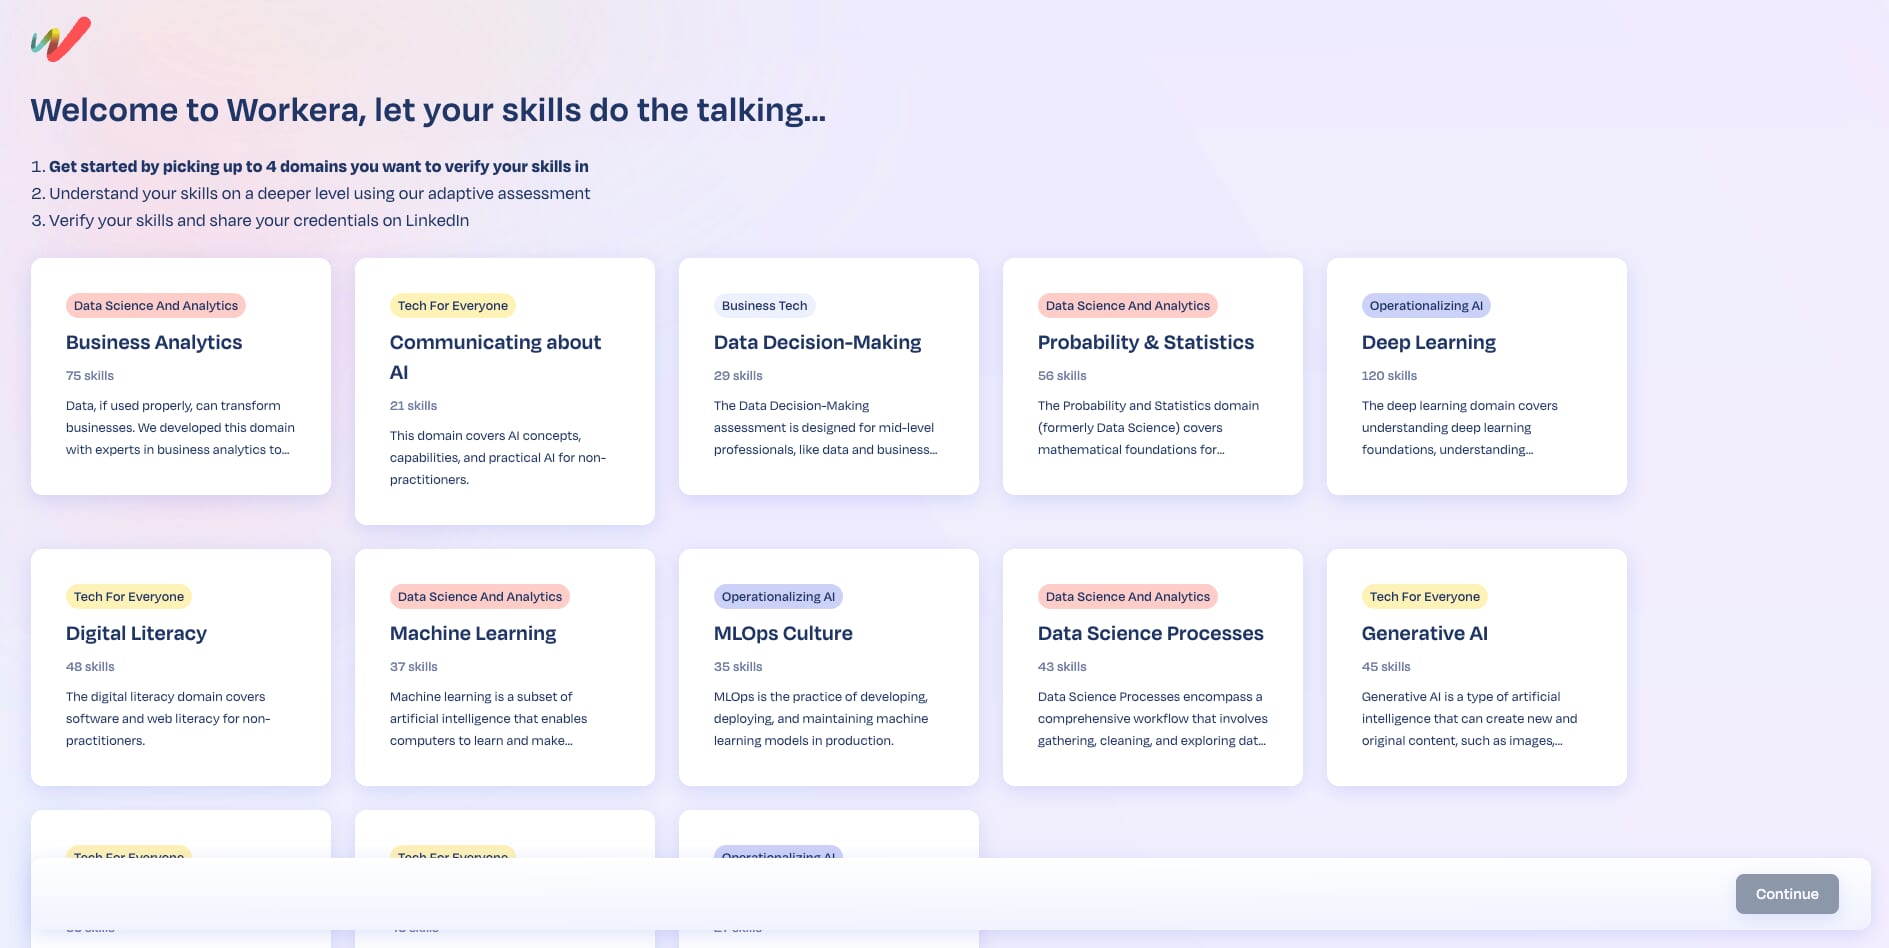Click the '37 skills' text

coord(414,667)
